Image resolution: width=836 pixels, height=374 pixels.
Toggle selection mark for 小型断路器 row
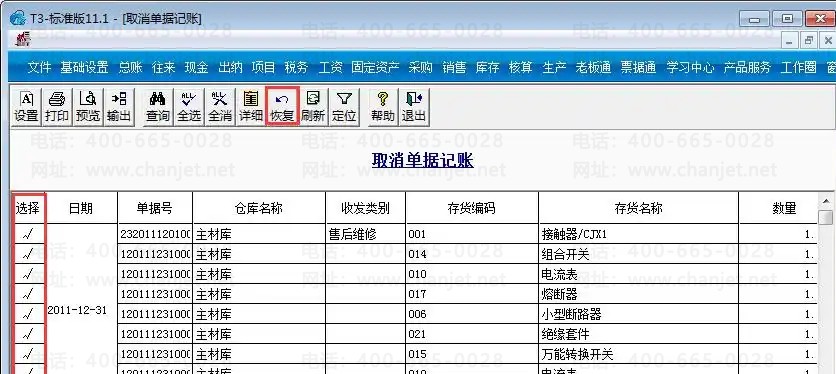click(28, 314)
